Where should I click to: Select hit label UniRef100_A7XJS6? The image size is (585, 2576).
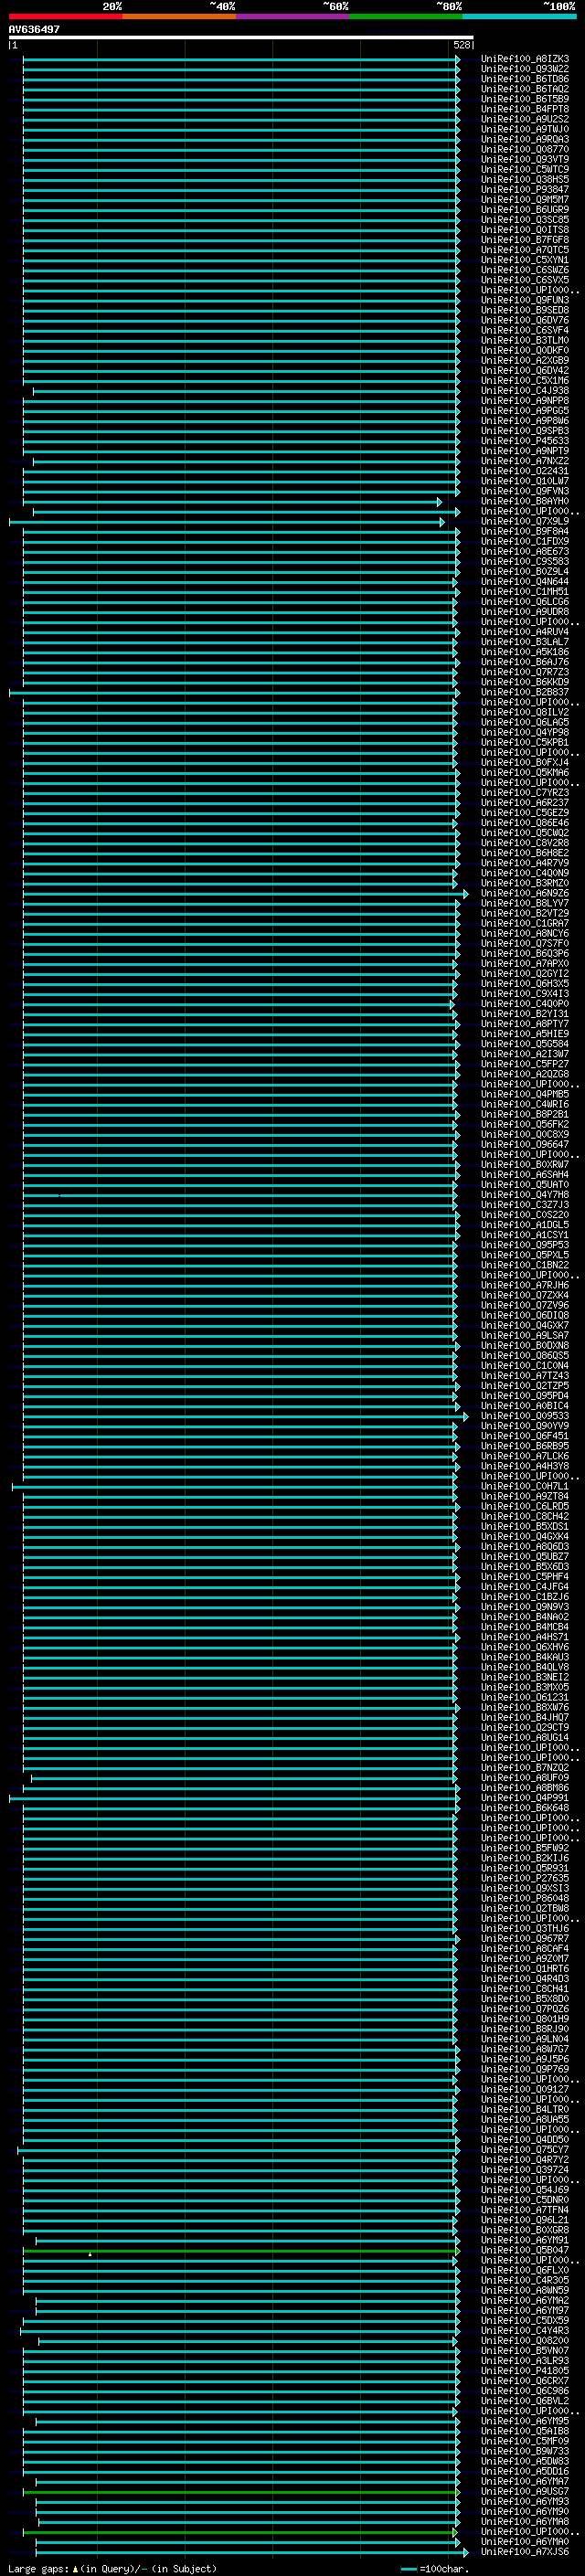pyautogui.click(x=525, y=2551)
